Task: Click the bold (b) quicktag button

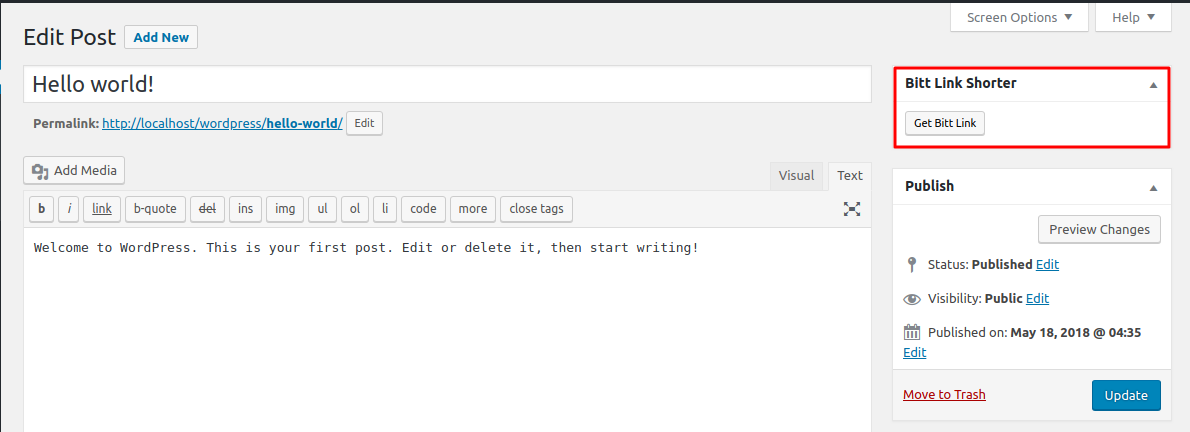Action: coord(41,209)
